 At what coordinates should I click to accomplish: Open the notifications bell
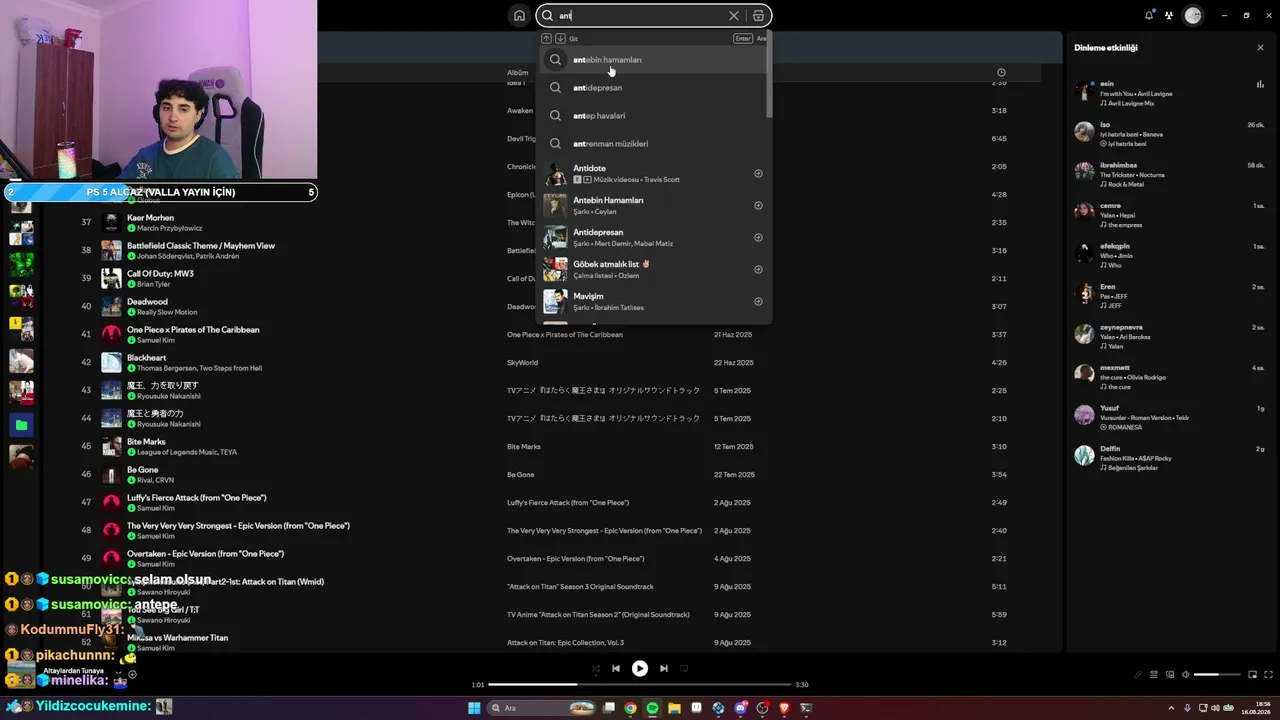pyautogui.click(x=1149, y=16)
